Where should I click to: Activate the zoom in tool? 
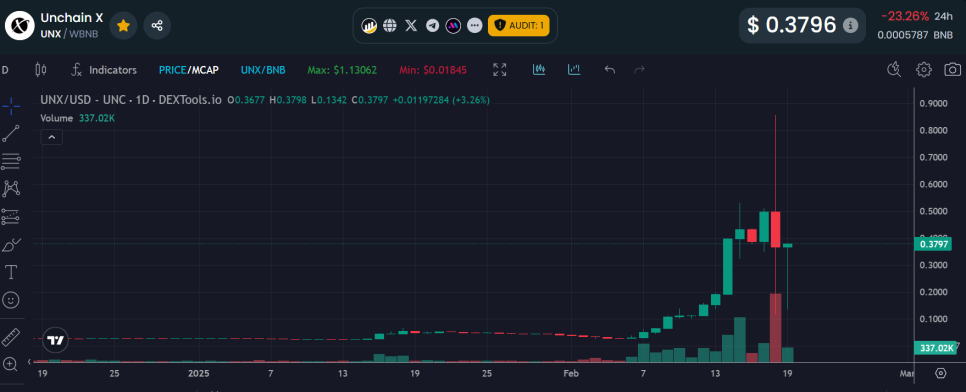pyautogui.click(x=10, y=364)
